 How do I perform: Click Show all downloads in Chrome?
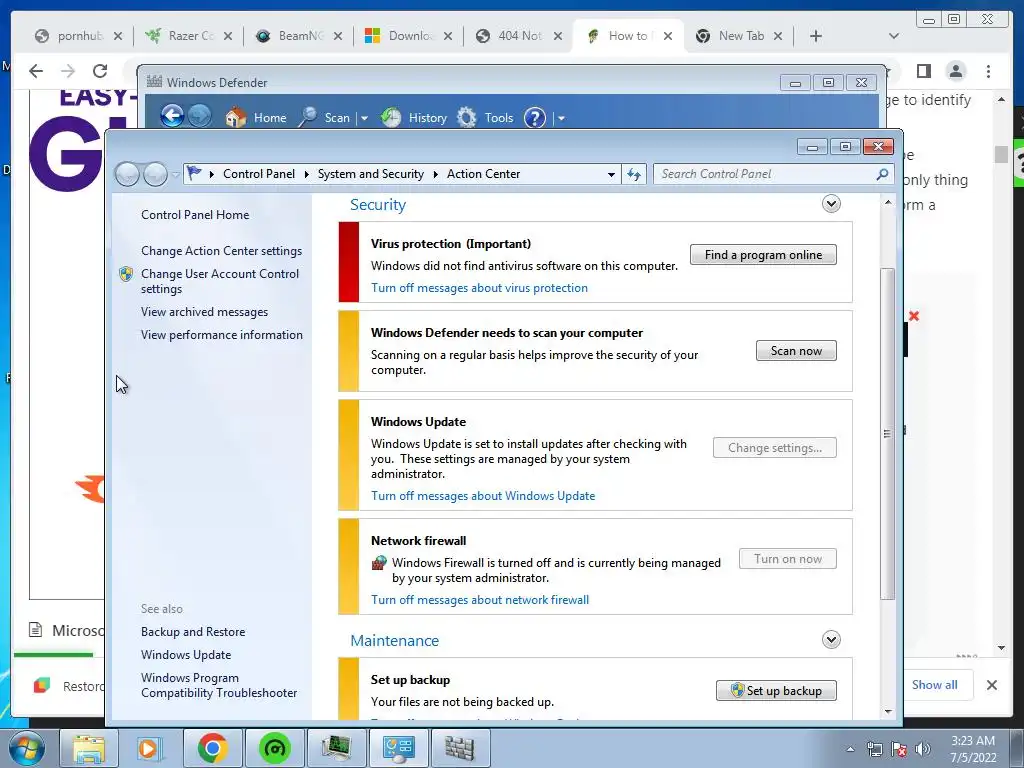click(x=935, y=684)
